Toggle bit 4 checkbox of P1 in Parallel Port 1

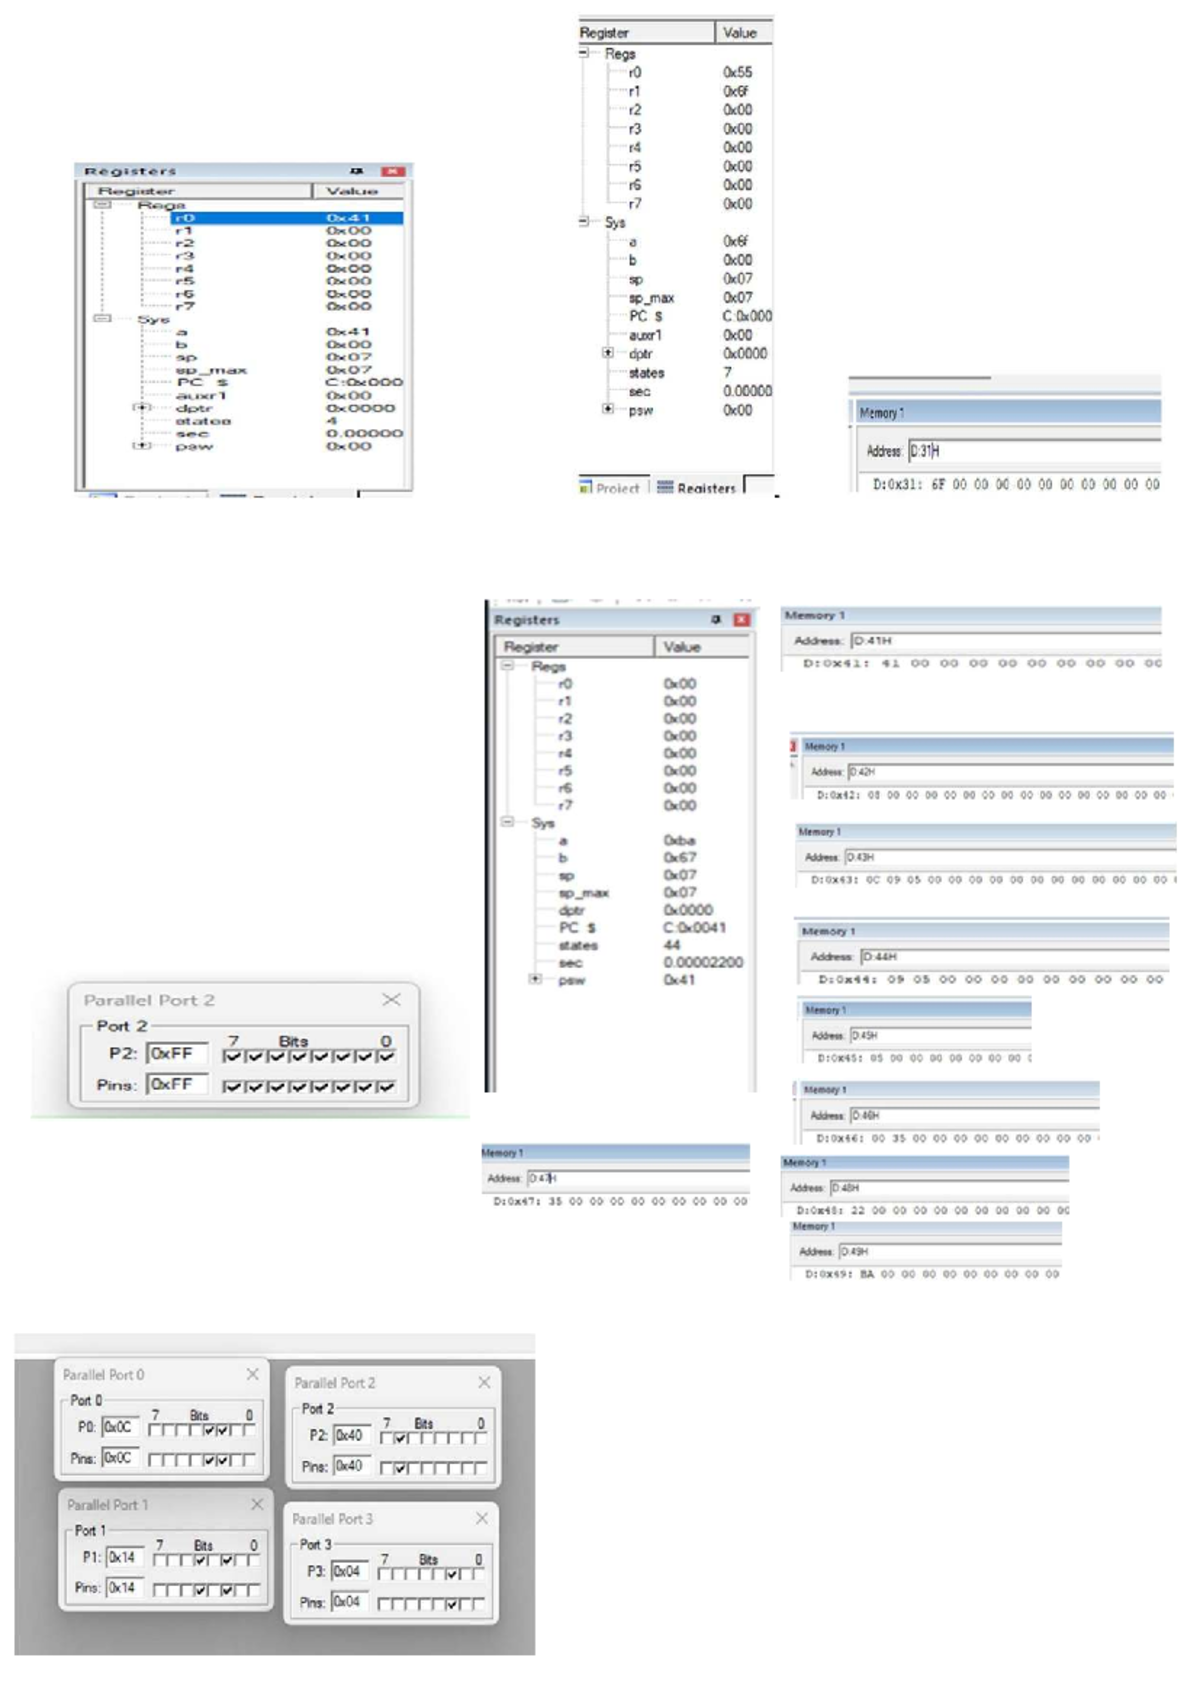pos(200,1560)
